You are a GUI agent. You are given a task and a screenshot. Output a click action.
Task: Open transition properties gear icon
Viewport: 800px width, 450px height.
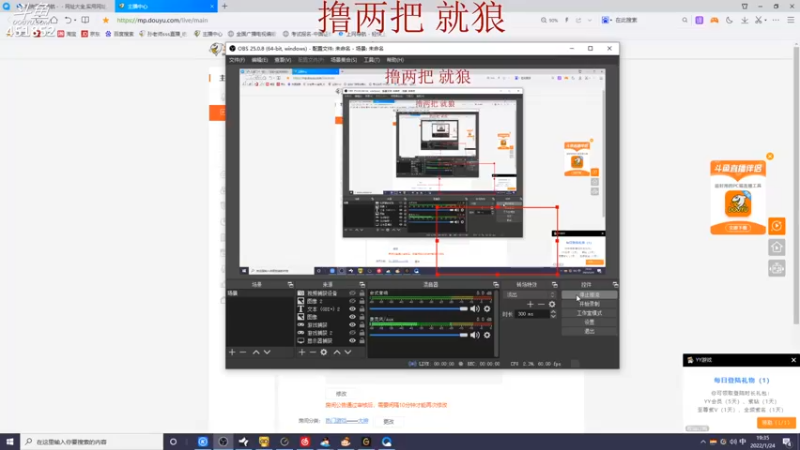point(552,304)
